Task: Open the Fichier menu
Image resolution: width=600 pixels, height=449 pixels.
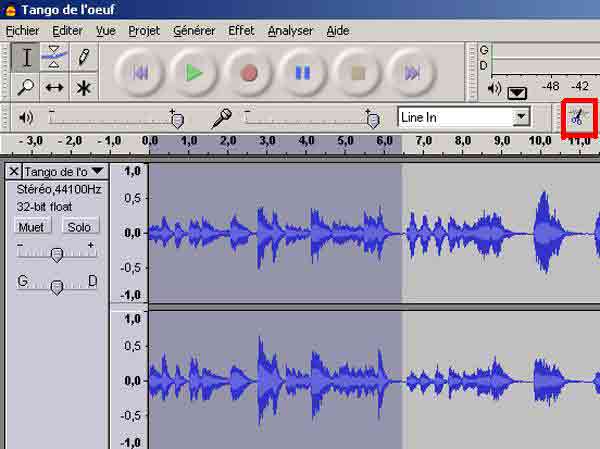Action: point(23,31)
